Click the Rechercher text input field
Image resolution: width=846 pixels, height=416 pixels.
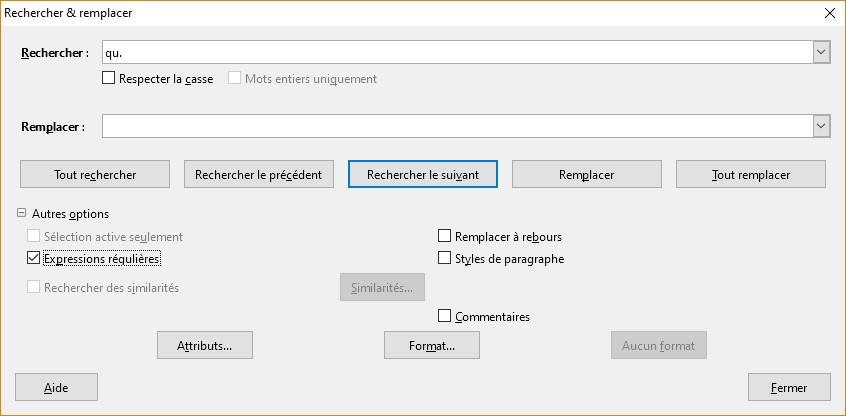click(456, 52)
